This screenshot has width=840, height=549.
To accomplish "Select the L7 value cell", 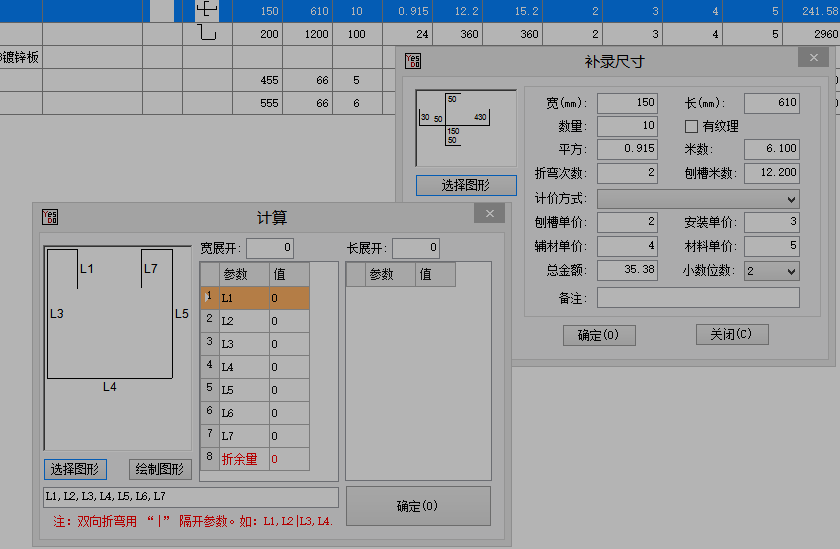I will pos(289,436).
